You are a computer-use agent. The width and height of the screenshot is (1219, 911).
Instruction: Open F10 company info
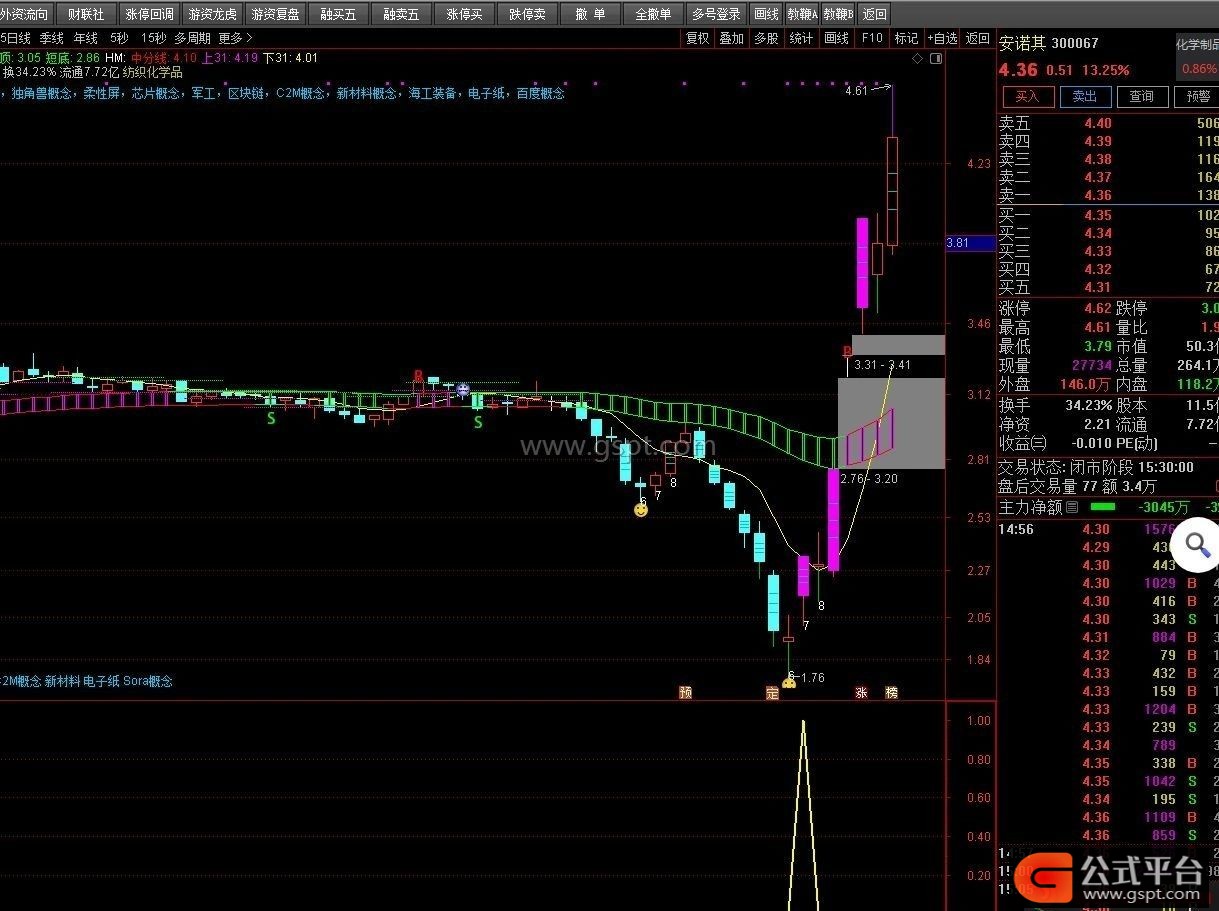[872, 38]
